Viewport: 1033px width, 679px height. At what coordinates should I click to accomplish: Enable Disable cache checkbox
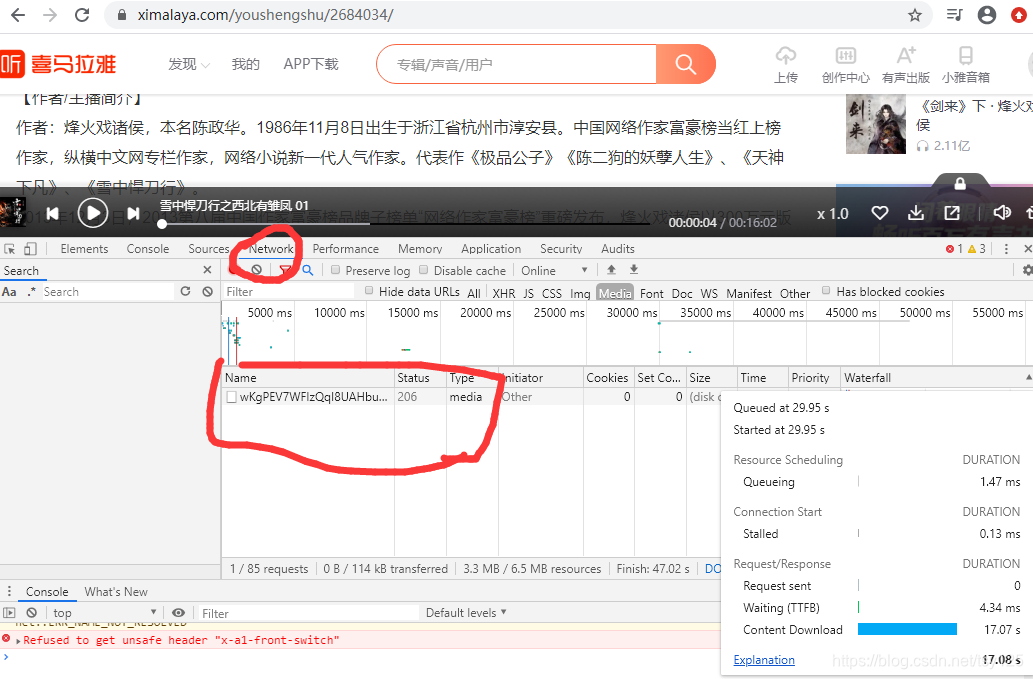pos(424,270)
